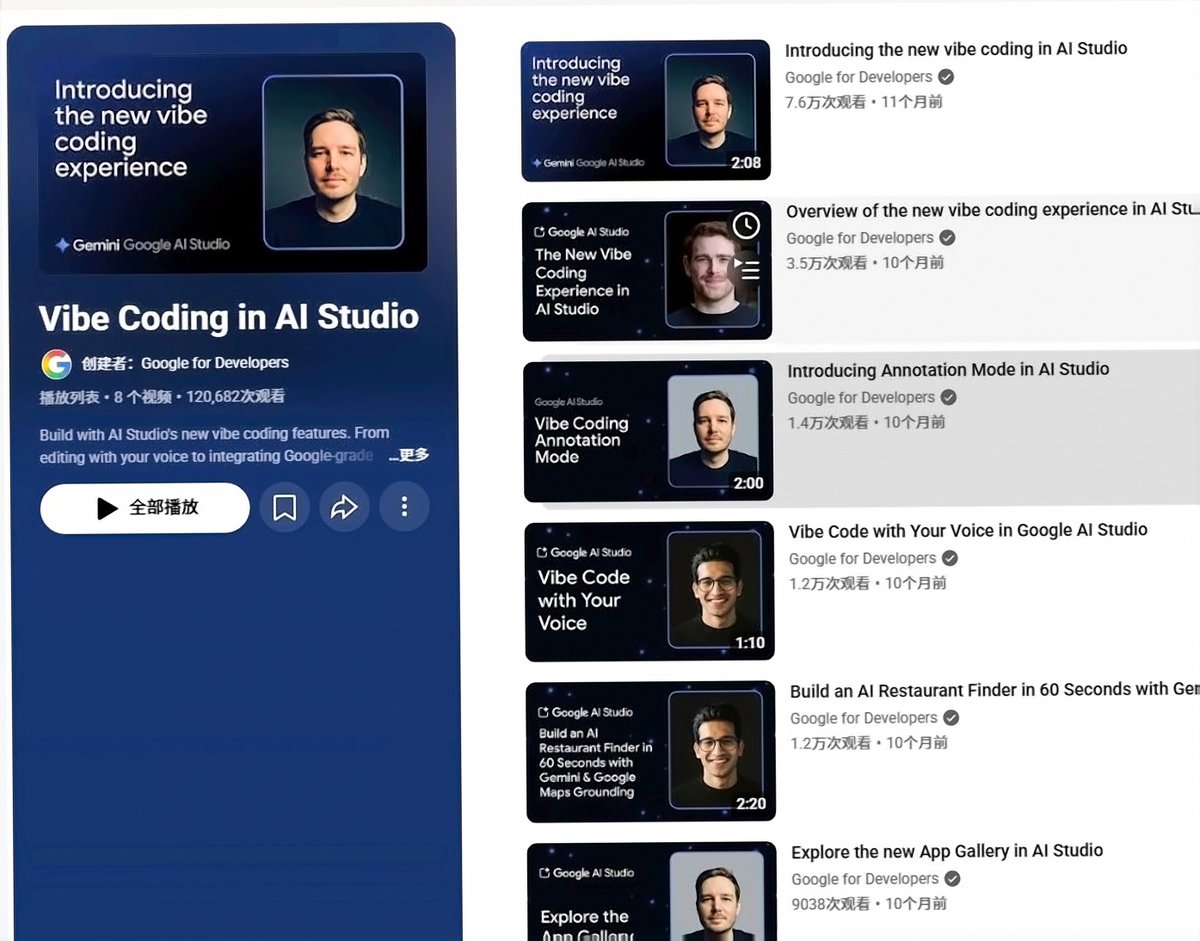Click channel name under Explore the new App Gallery
Viewport: 1200px width, 941px height.
point(864,879)
